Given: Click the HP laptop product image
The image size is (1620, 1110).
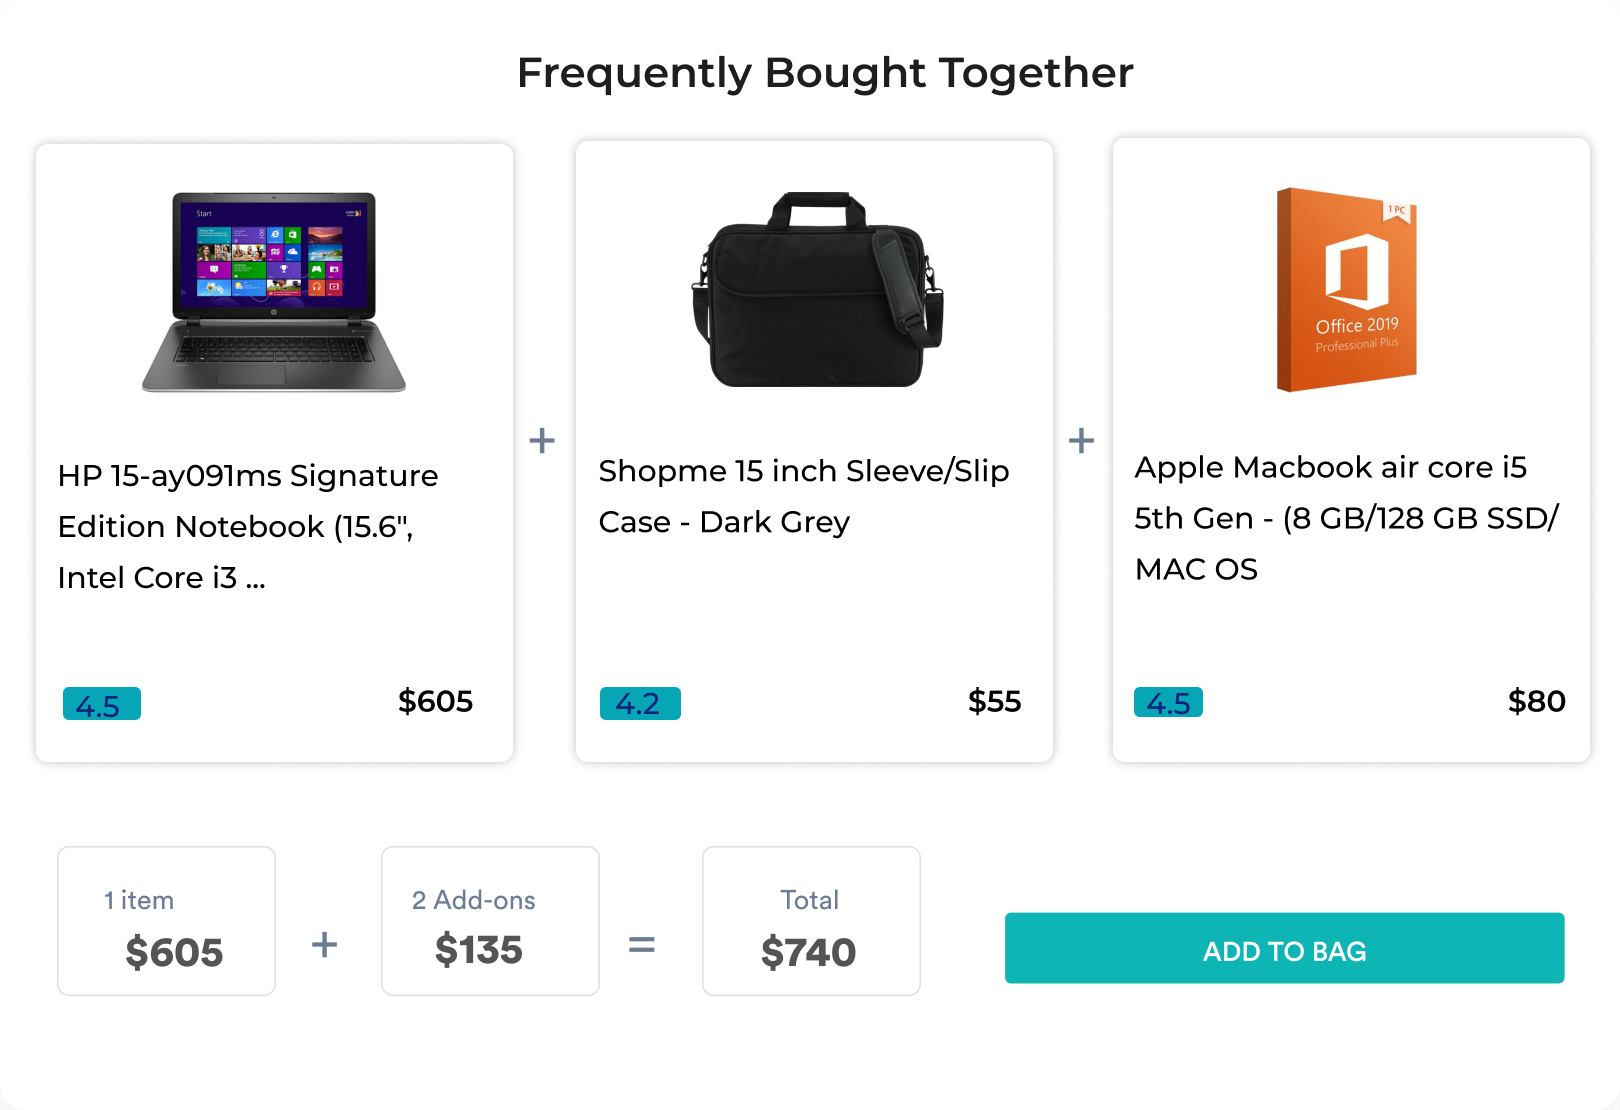Looking at the screenshot, I should click(274, 291).
